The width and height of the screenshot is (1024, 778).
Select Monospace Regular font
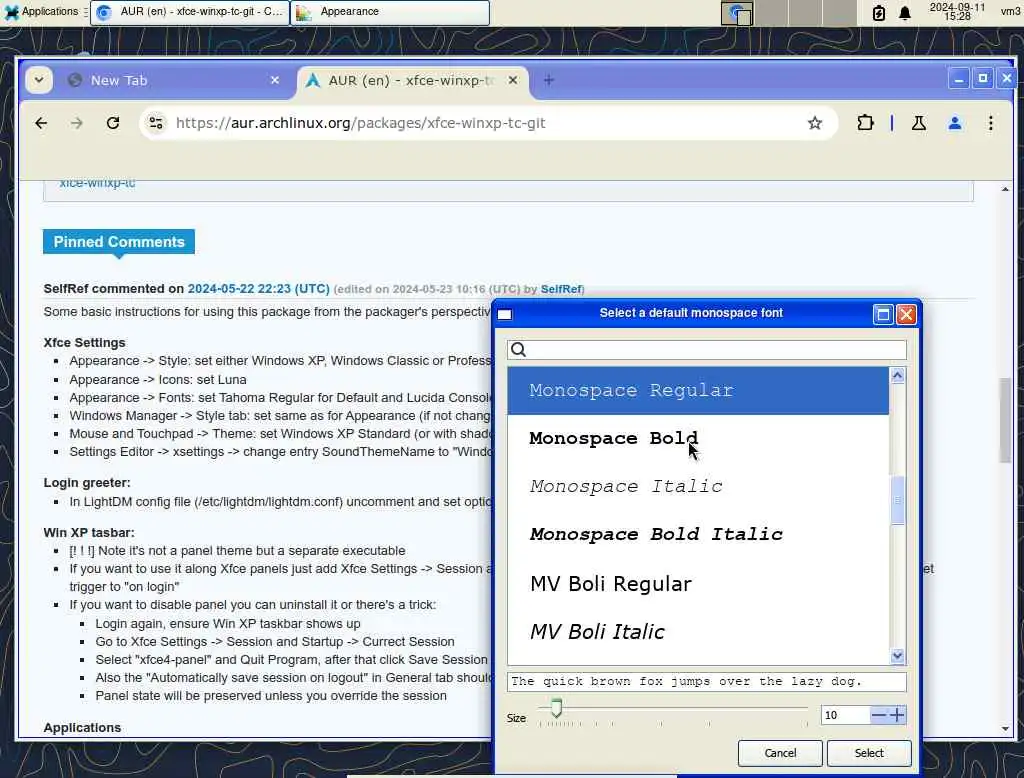click(698, 391)
